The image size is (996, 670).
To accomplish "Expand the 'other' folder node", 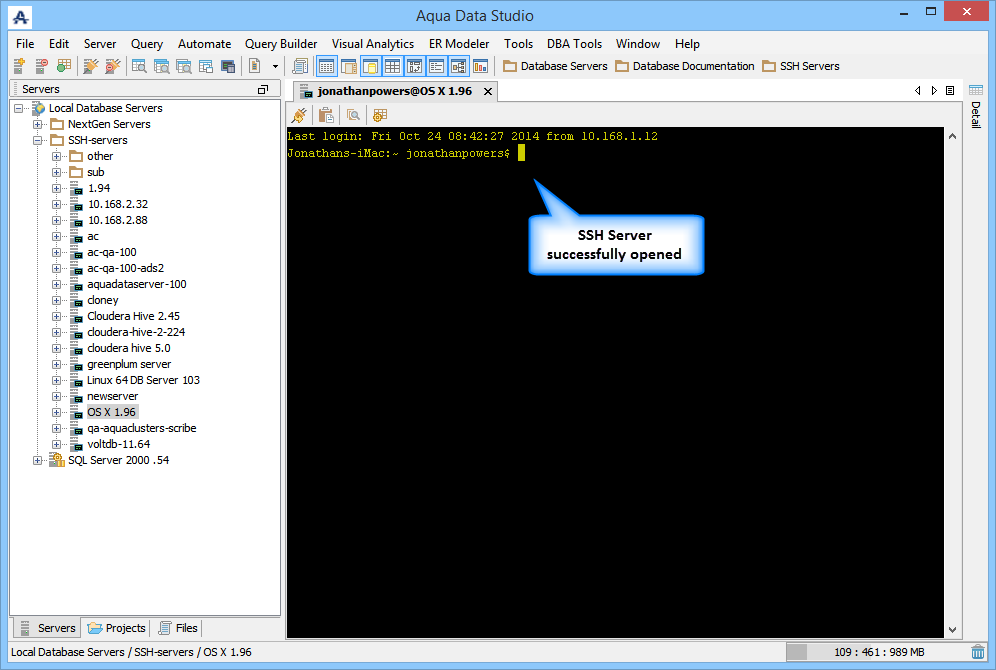I will [57, 156].
